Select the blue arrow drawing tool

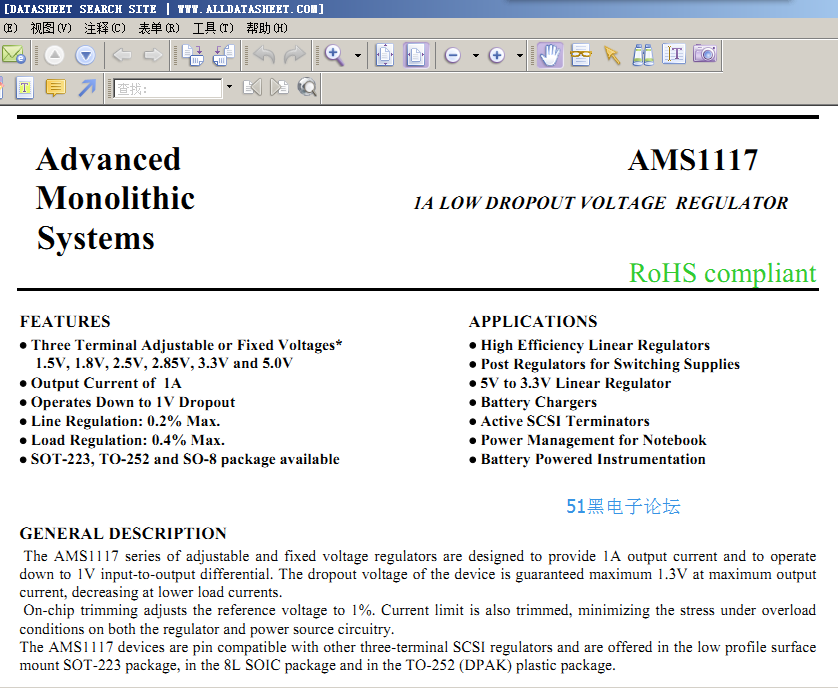87,88
